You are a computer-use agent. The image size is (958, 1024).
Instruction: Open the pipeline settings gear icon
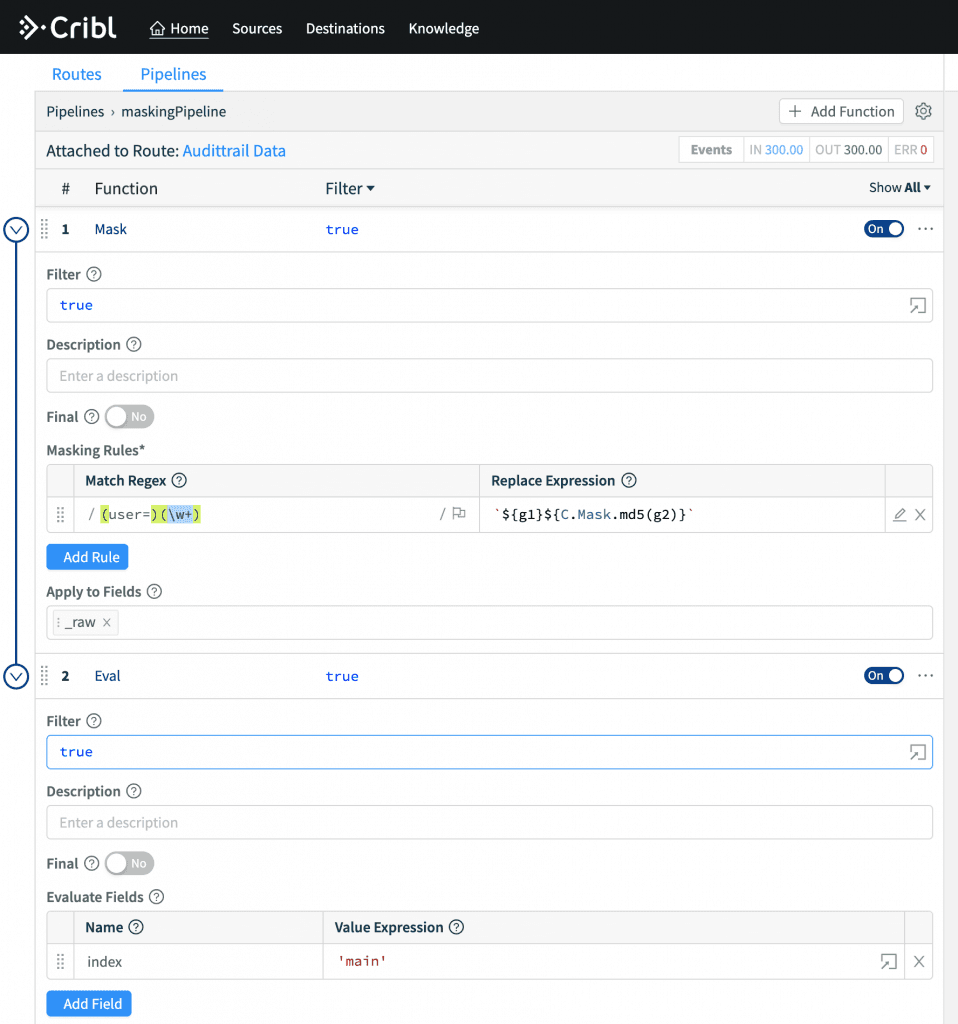[x=923, y=111]
